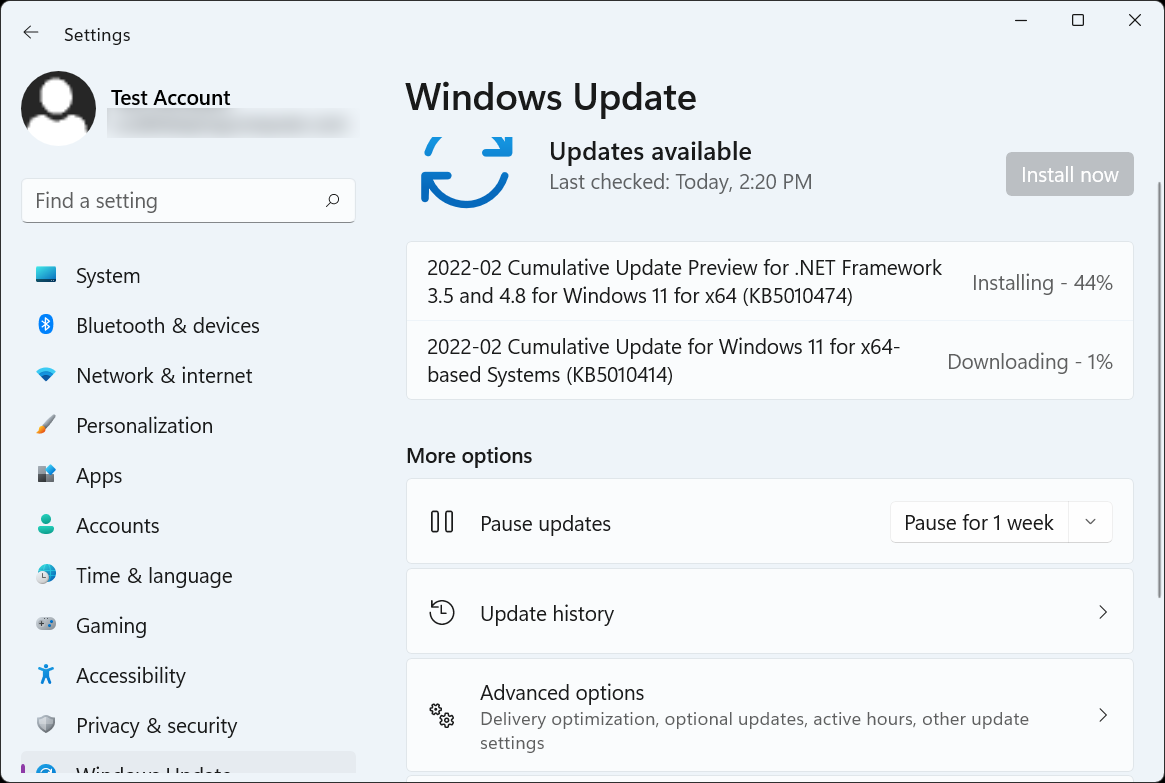
Task: Click the Privacy & security shield icon
Action: [46, 724]
